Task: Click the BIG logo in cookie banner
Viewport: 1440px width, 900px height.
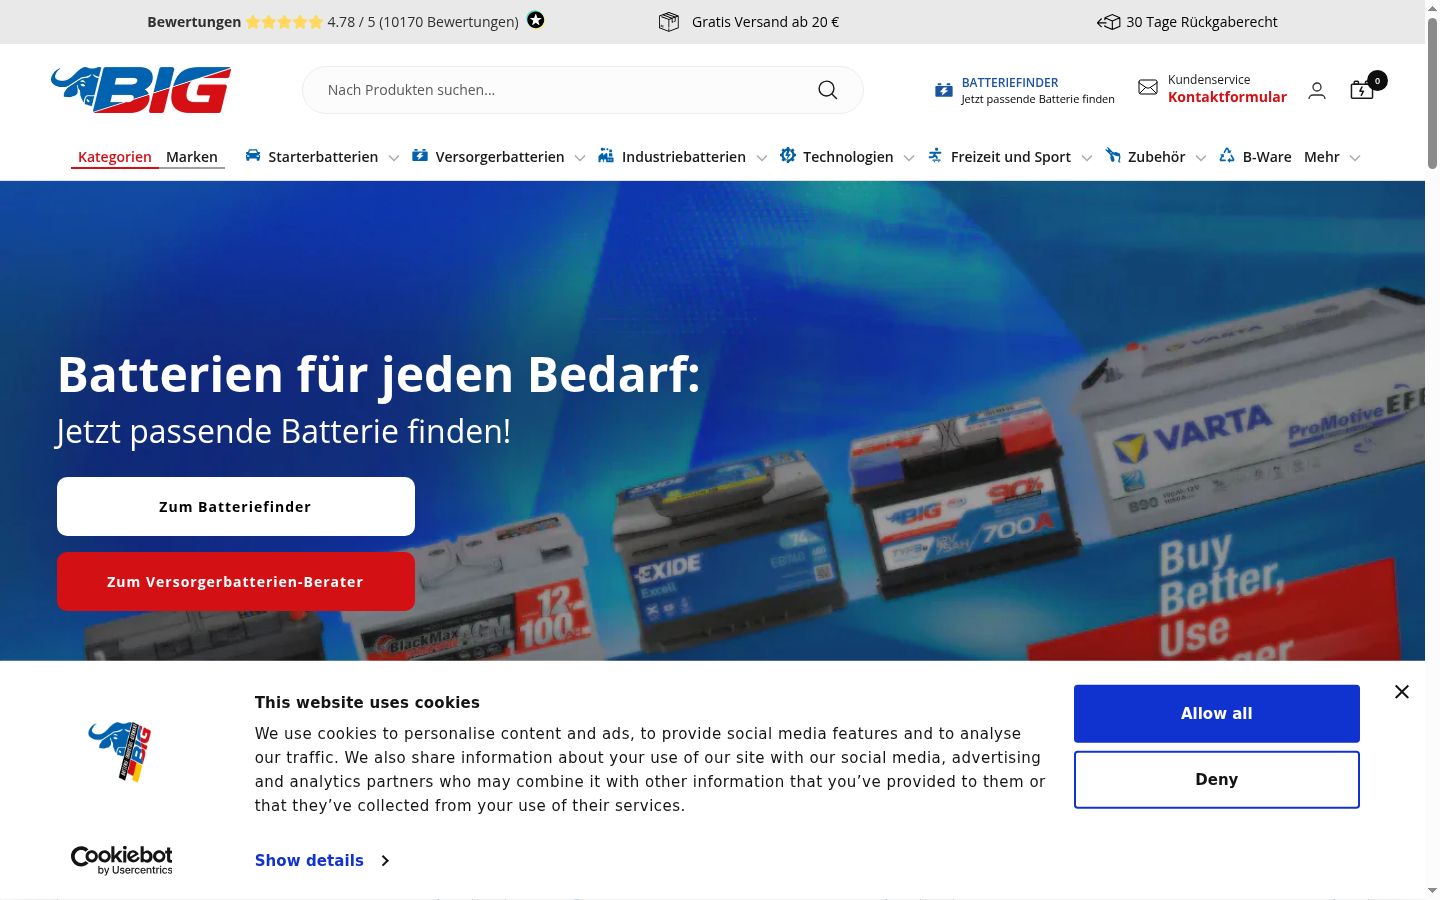Action: (121, 752)
